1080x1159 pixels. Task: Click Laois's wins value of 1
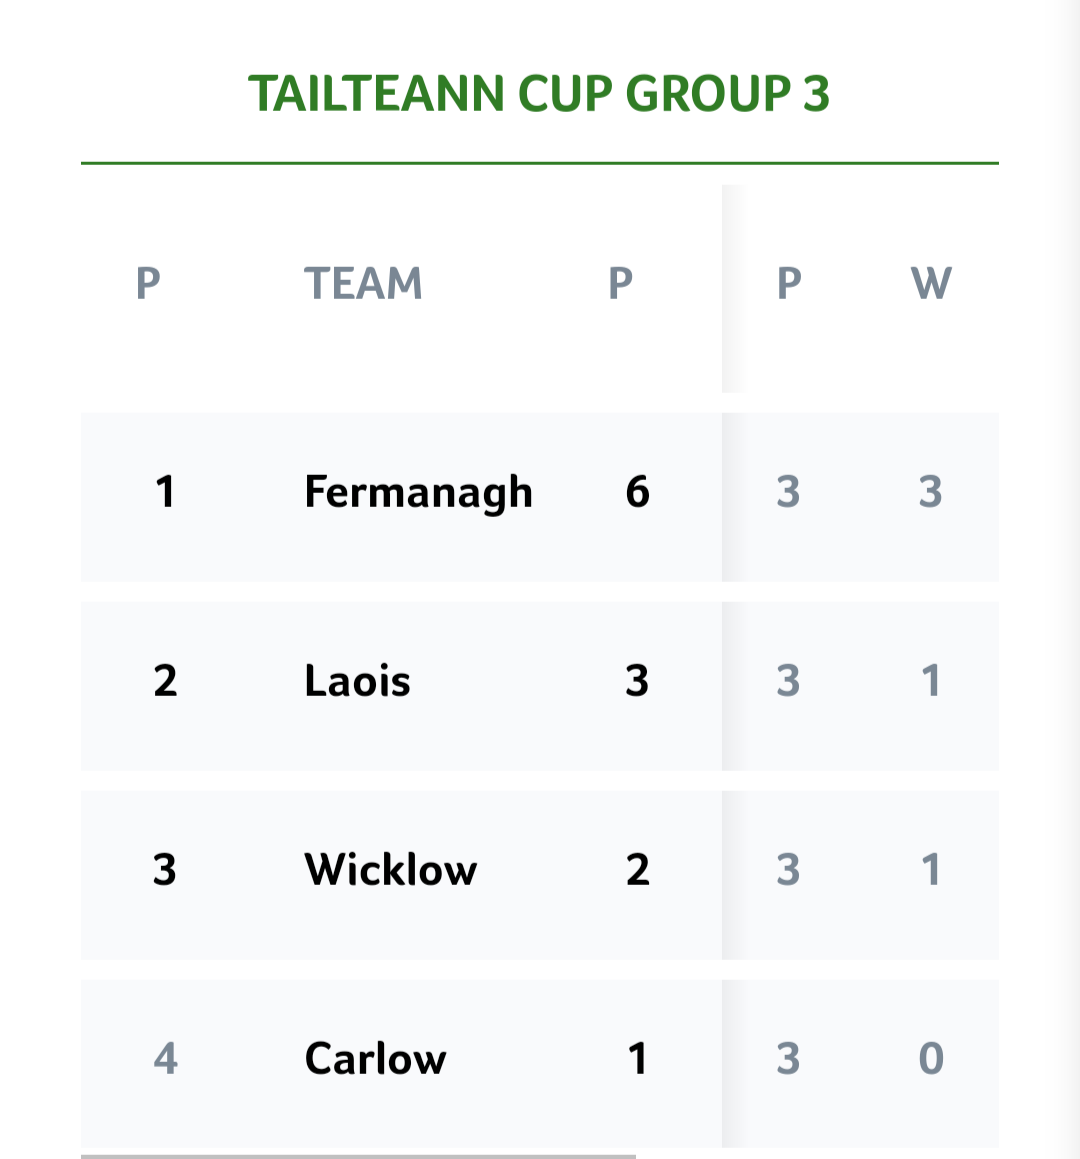tap(931, 681)
